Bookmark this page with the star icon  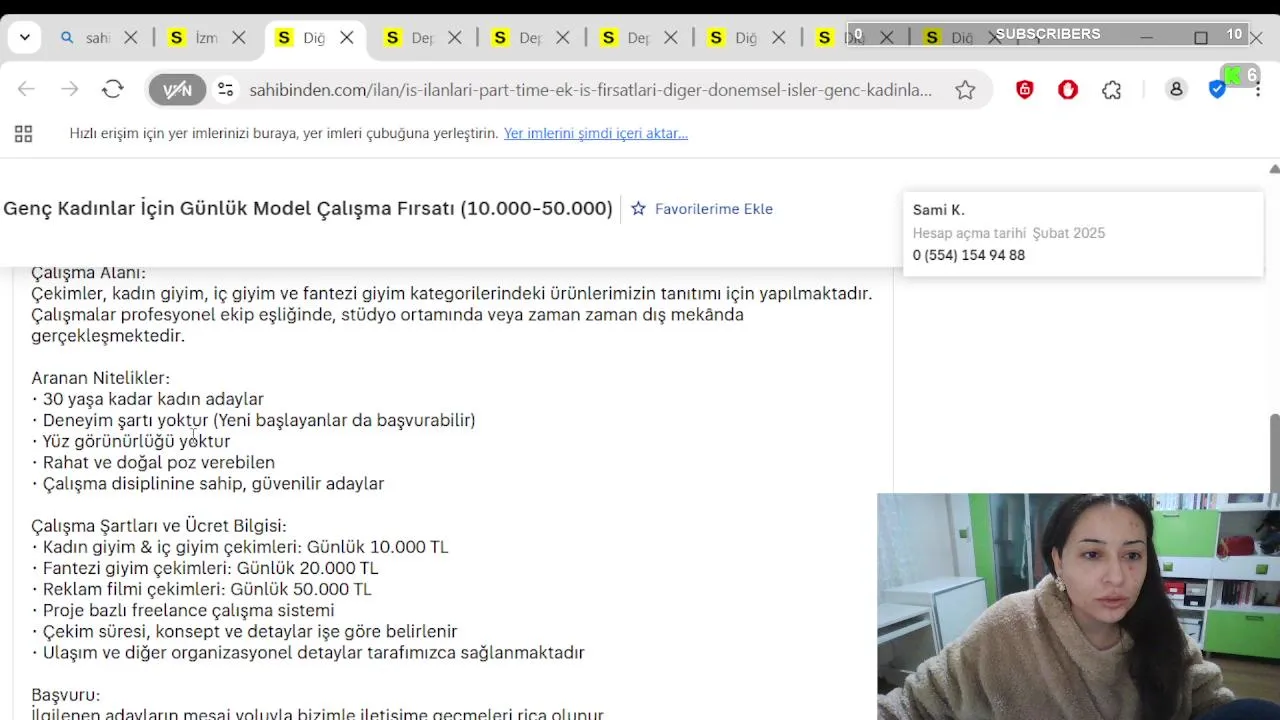pos(965,90)
